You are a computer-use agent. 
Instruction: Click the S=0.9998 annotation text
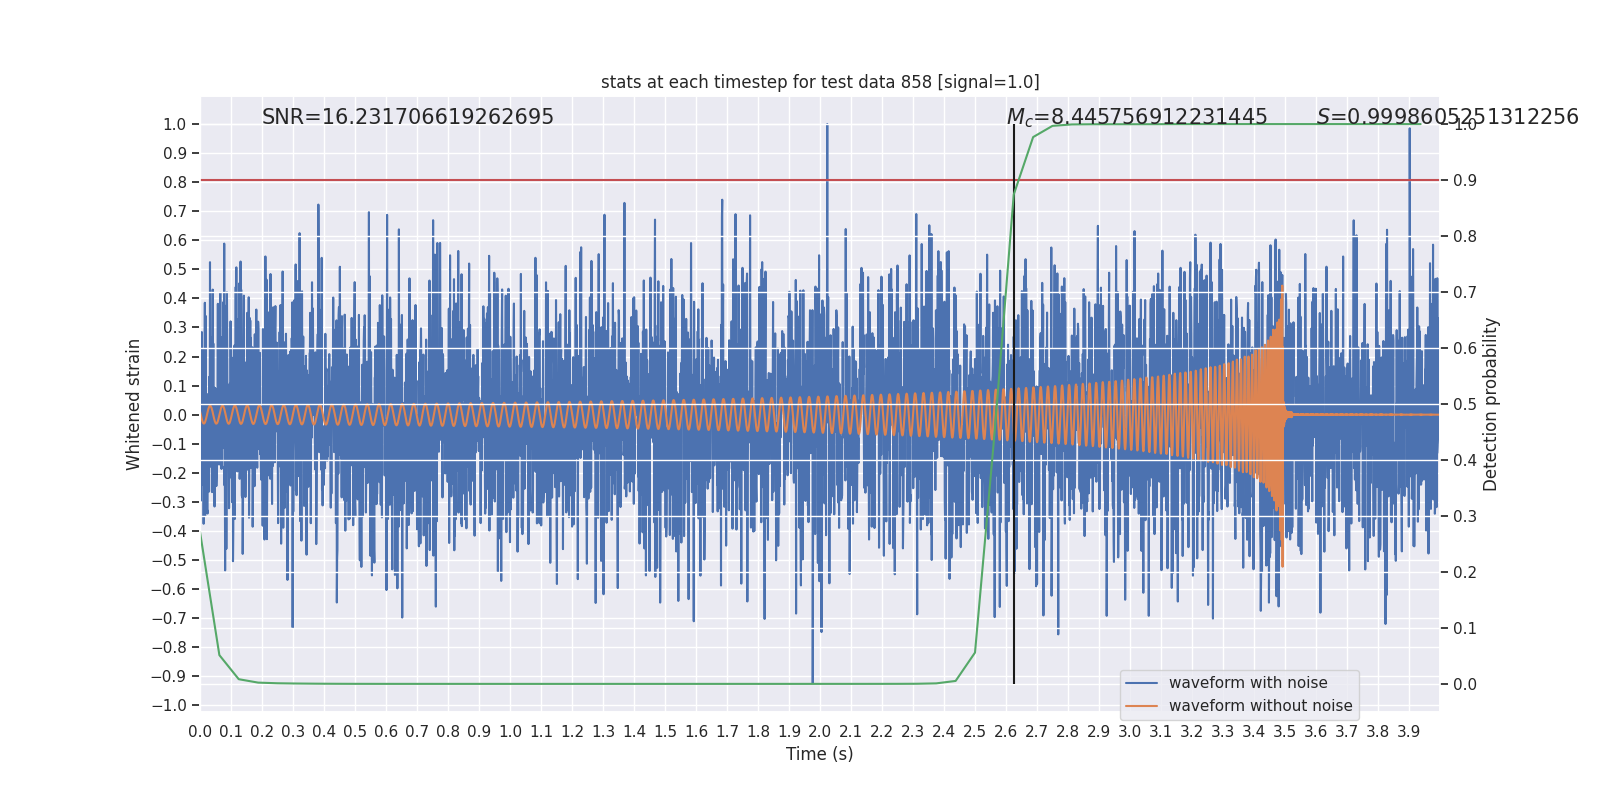pyautogui.click(x=1446, y=117)
